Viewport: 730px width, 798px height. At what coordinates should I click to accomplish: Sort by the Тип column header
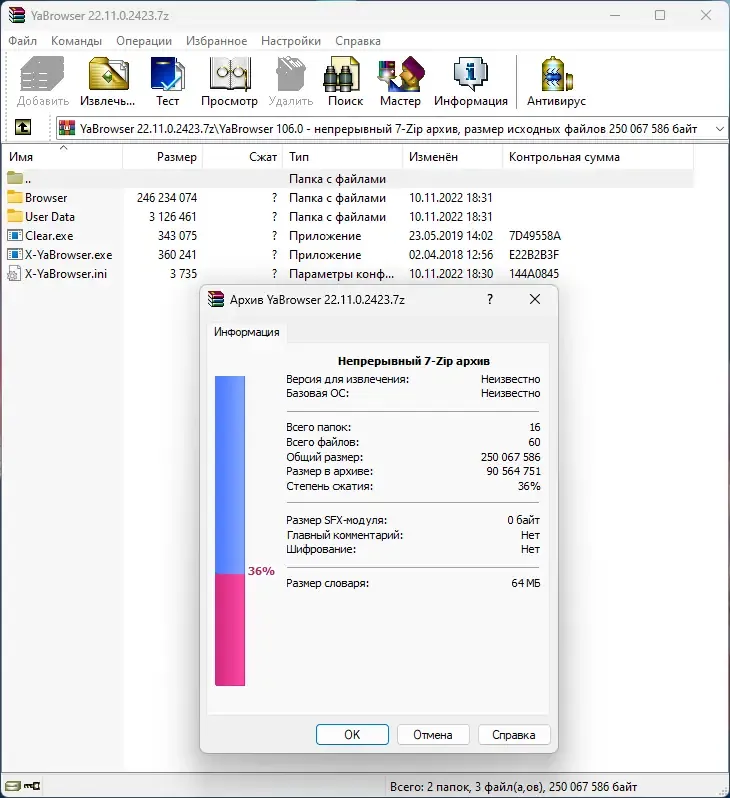[x=343, y=157]
